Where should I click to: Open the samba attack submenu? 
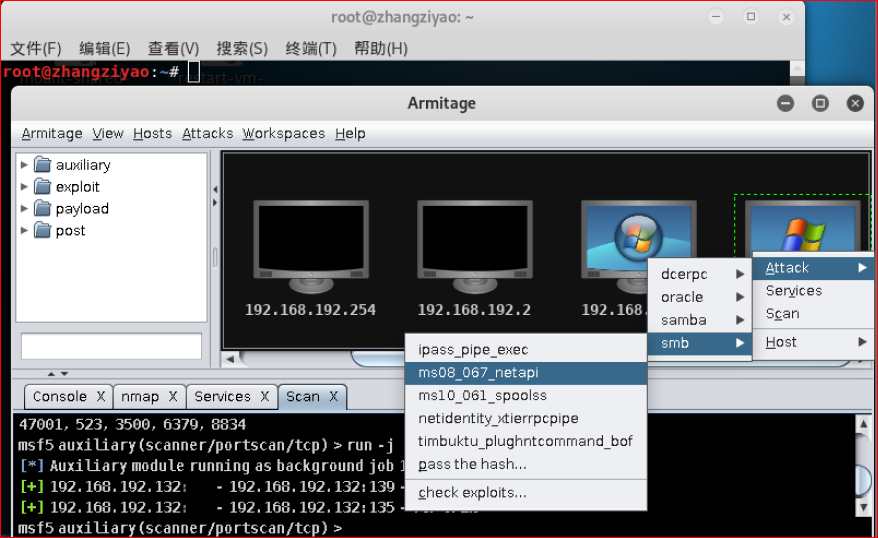coord(699,320)
